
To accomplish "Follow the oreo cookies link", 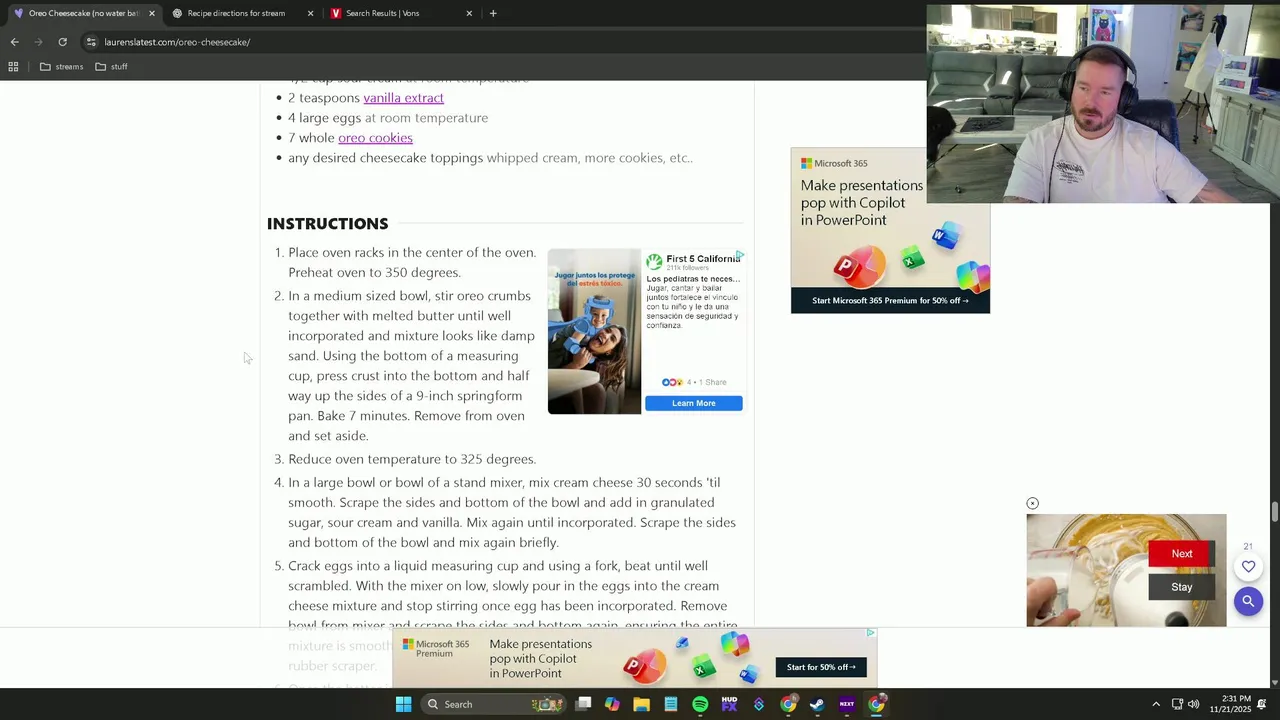I will click(x=375, y=138).
